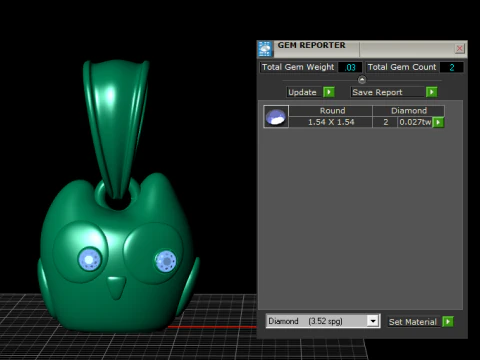The height and width of the screenshot is (360, 480).
Task: Click the Set Material label
Action: tap(413, 322)
